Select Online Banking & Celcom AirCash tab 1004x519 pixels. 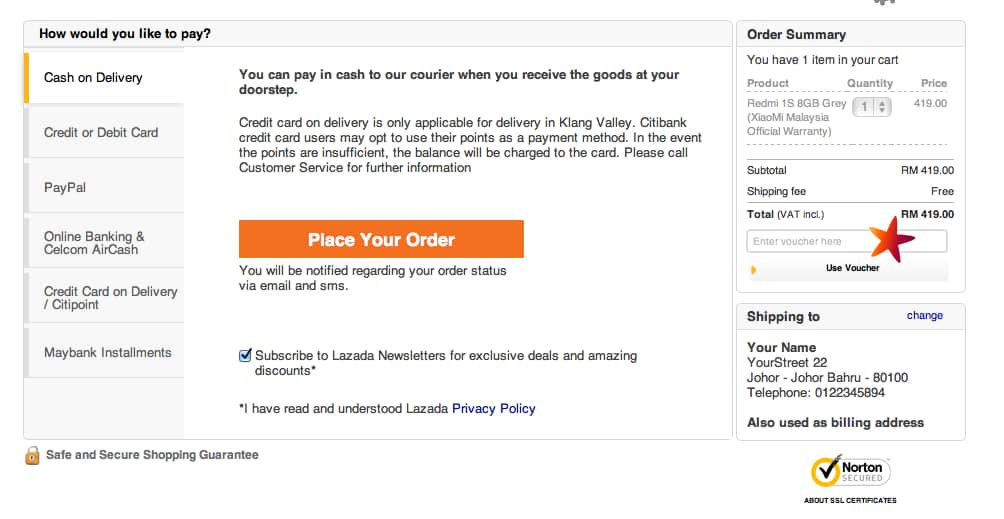pos(94,242)
